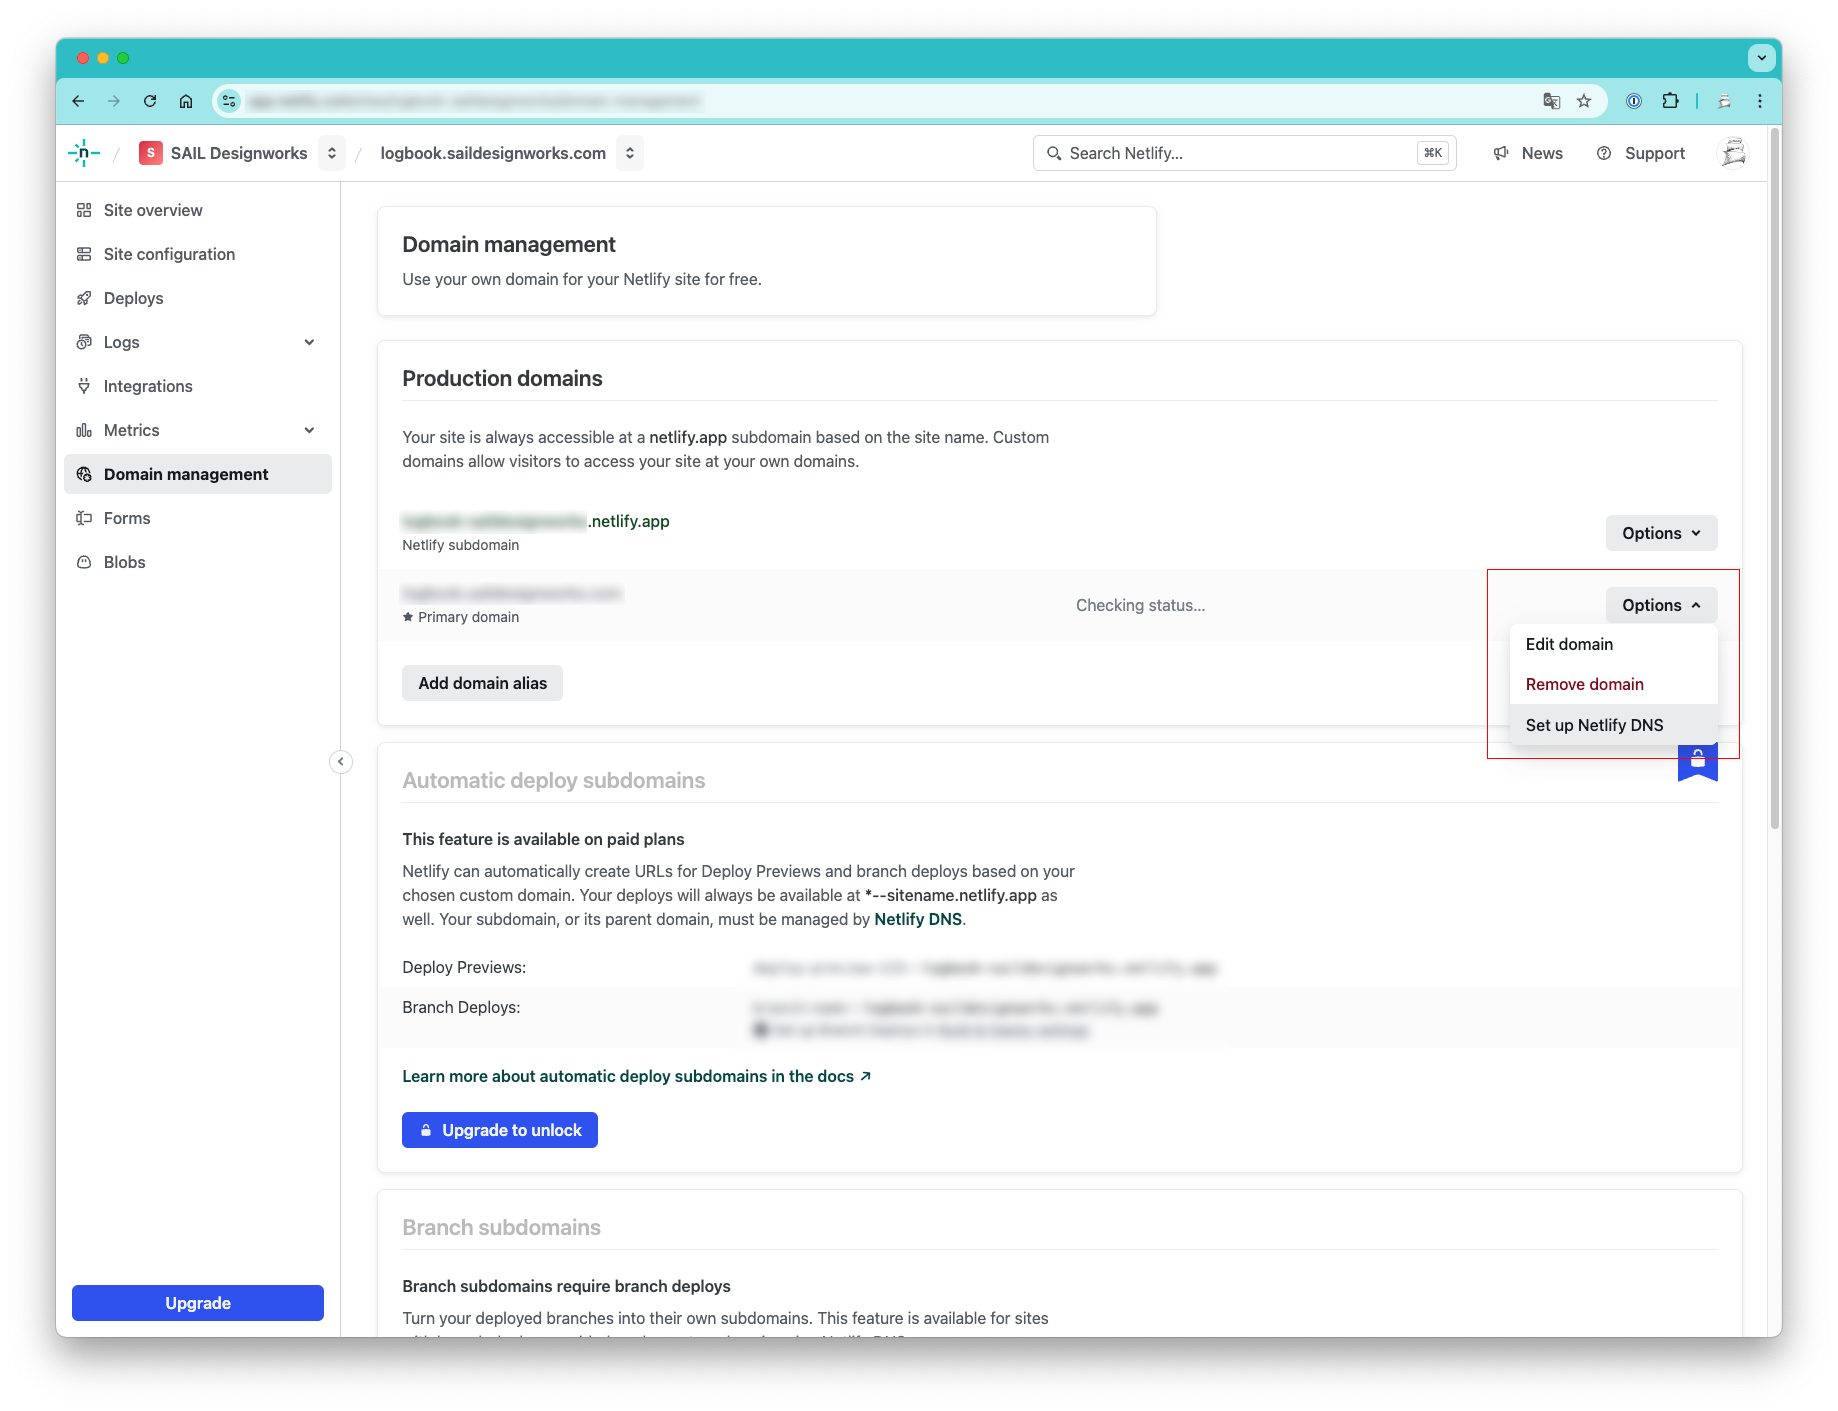1838x1411 pixels.
Task: Open the browser three-dot menu
Action: point(1760,101)
